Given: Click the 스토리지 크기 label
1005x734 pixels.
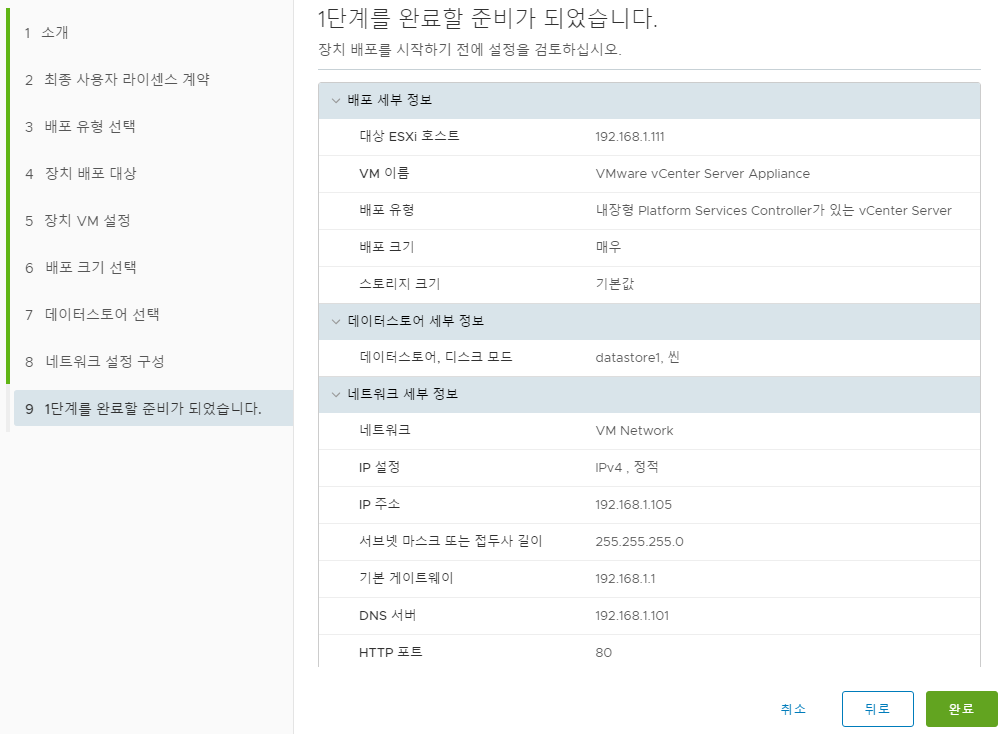Looking at the screenshot, I should click(399, 283).
